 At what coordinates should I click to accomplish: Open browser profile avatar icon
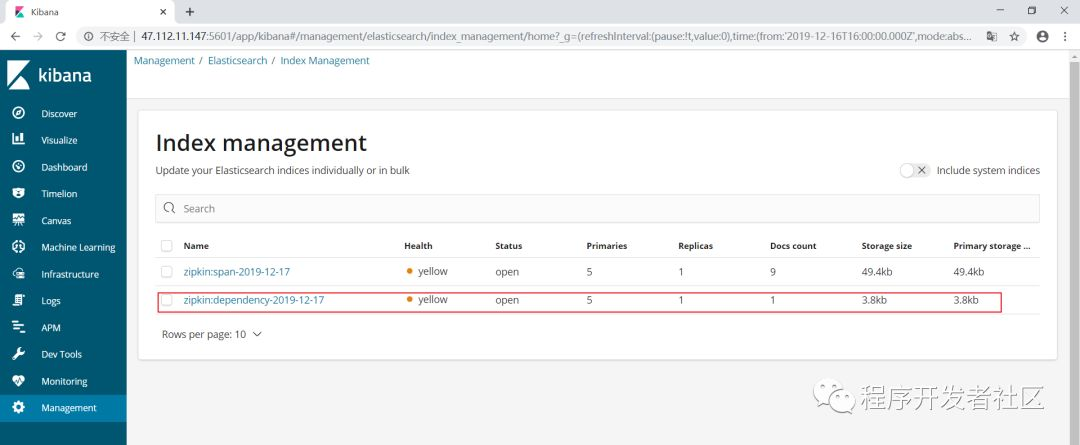pyautogui.click(x=1042, y=37)
